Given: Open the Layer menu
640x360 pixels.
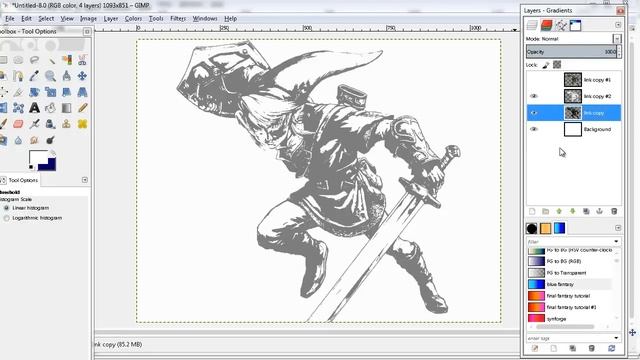Looking at the screenshot, I should point(111,19).
